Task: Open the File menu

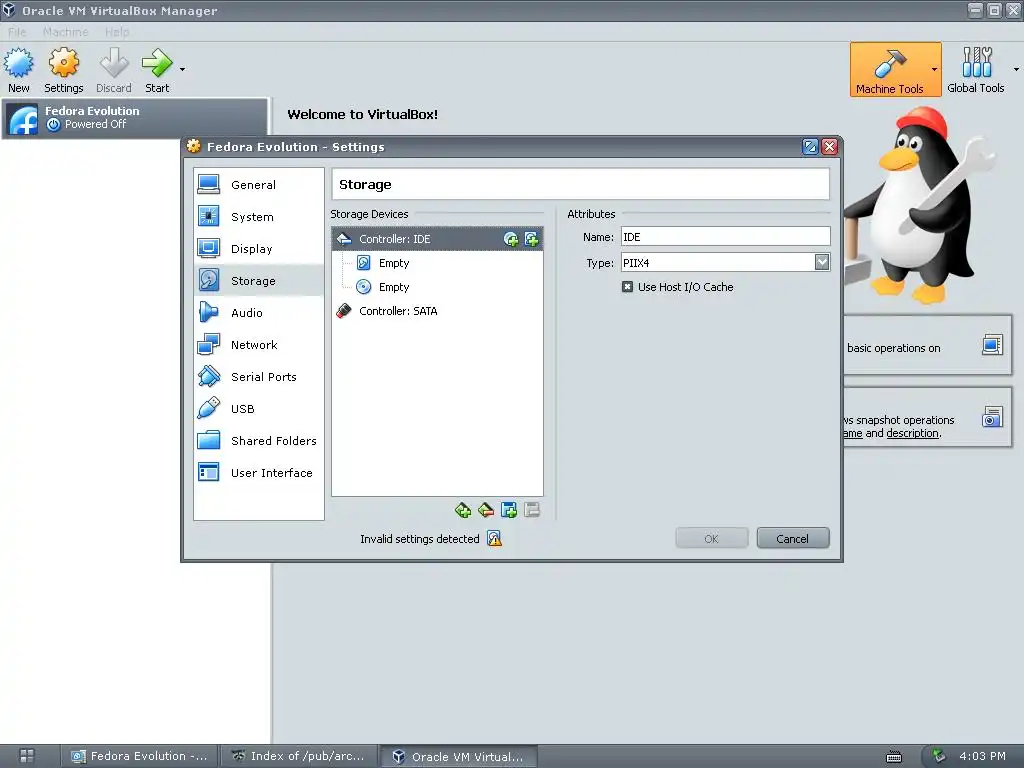Action: point(17,31)
